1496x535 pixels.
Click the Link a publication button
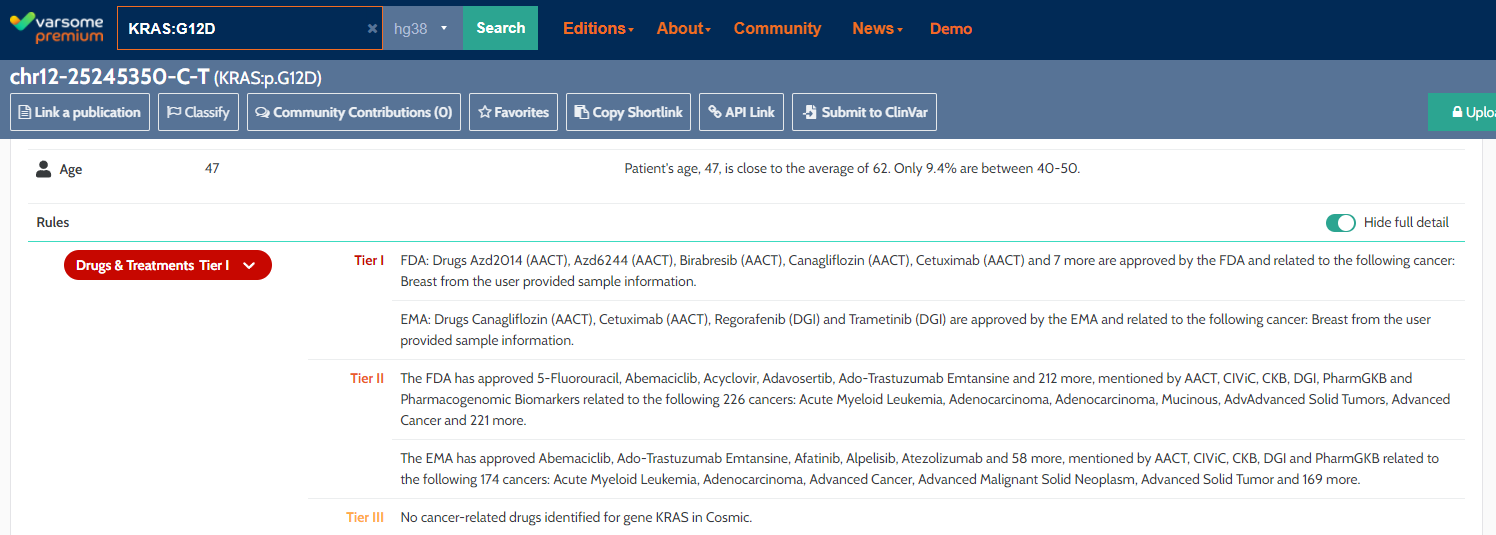[80, 112]
